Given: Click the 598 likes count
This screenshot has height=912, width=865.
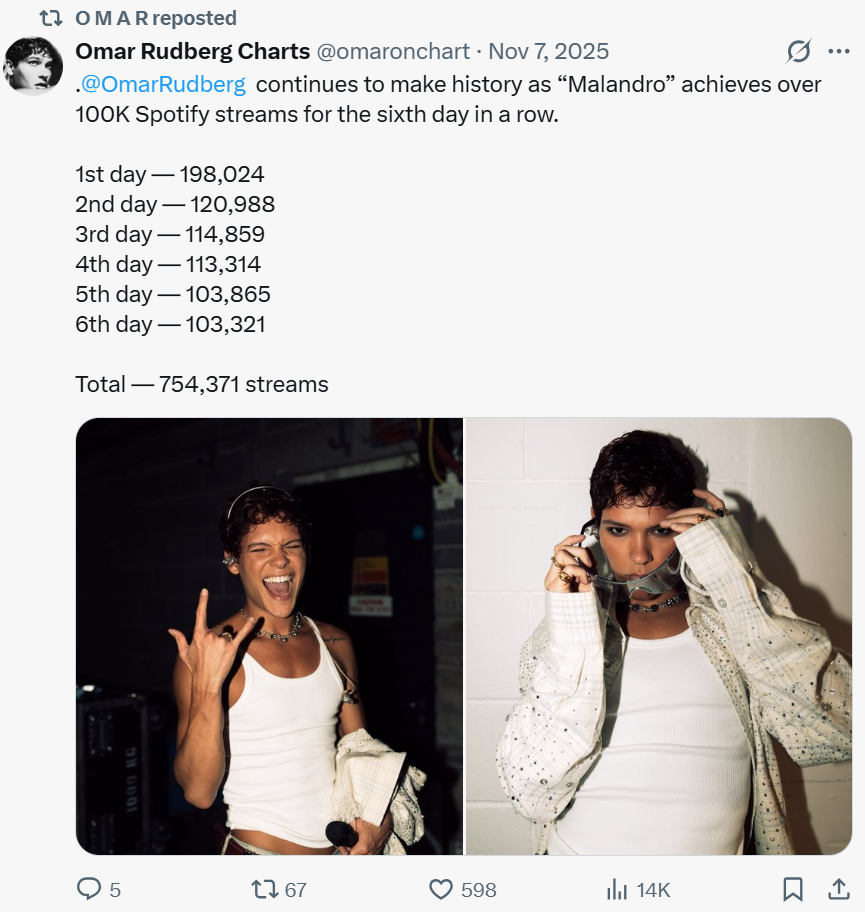Looking at the screenshot, I should 478,889.
